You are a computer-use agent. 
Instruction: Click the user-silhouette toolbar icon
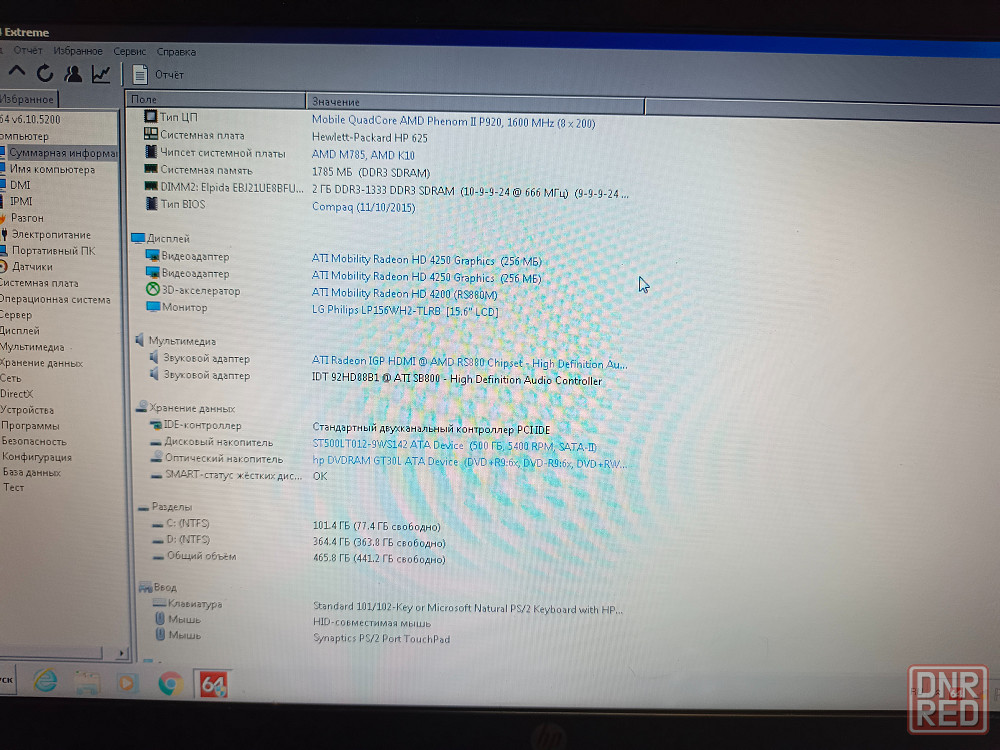pyautogui.click(x=73, y=73)
